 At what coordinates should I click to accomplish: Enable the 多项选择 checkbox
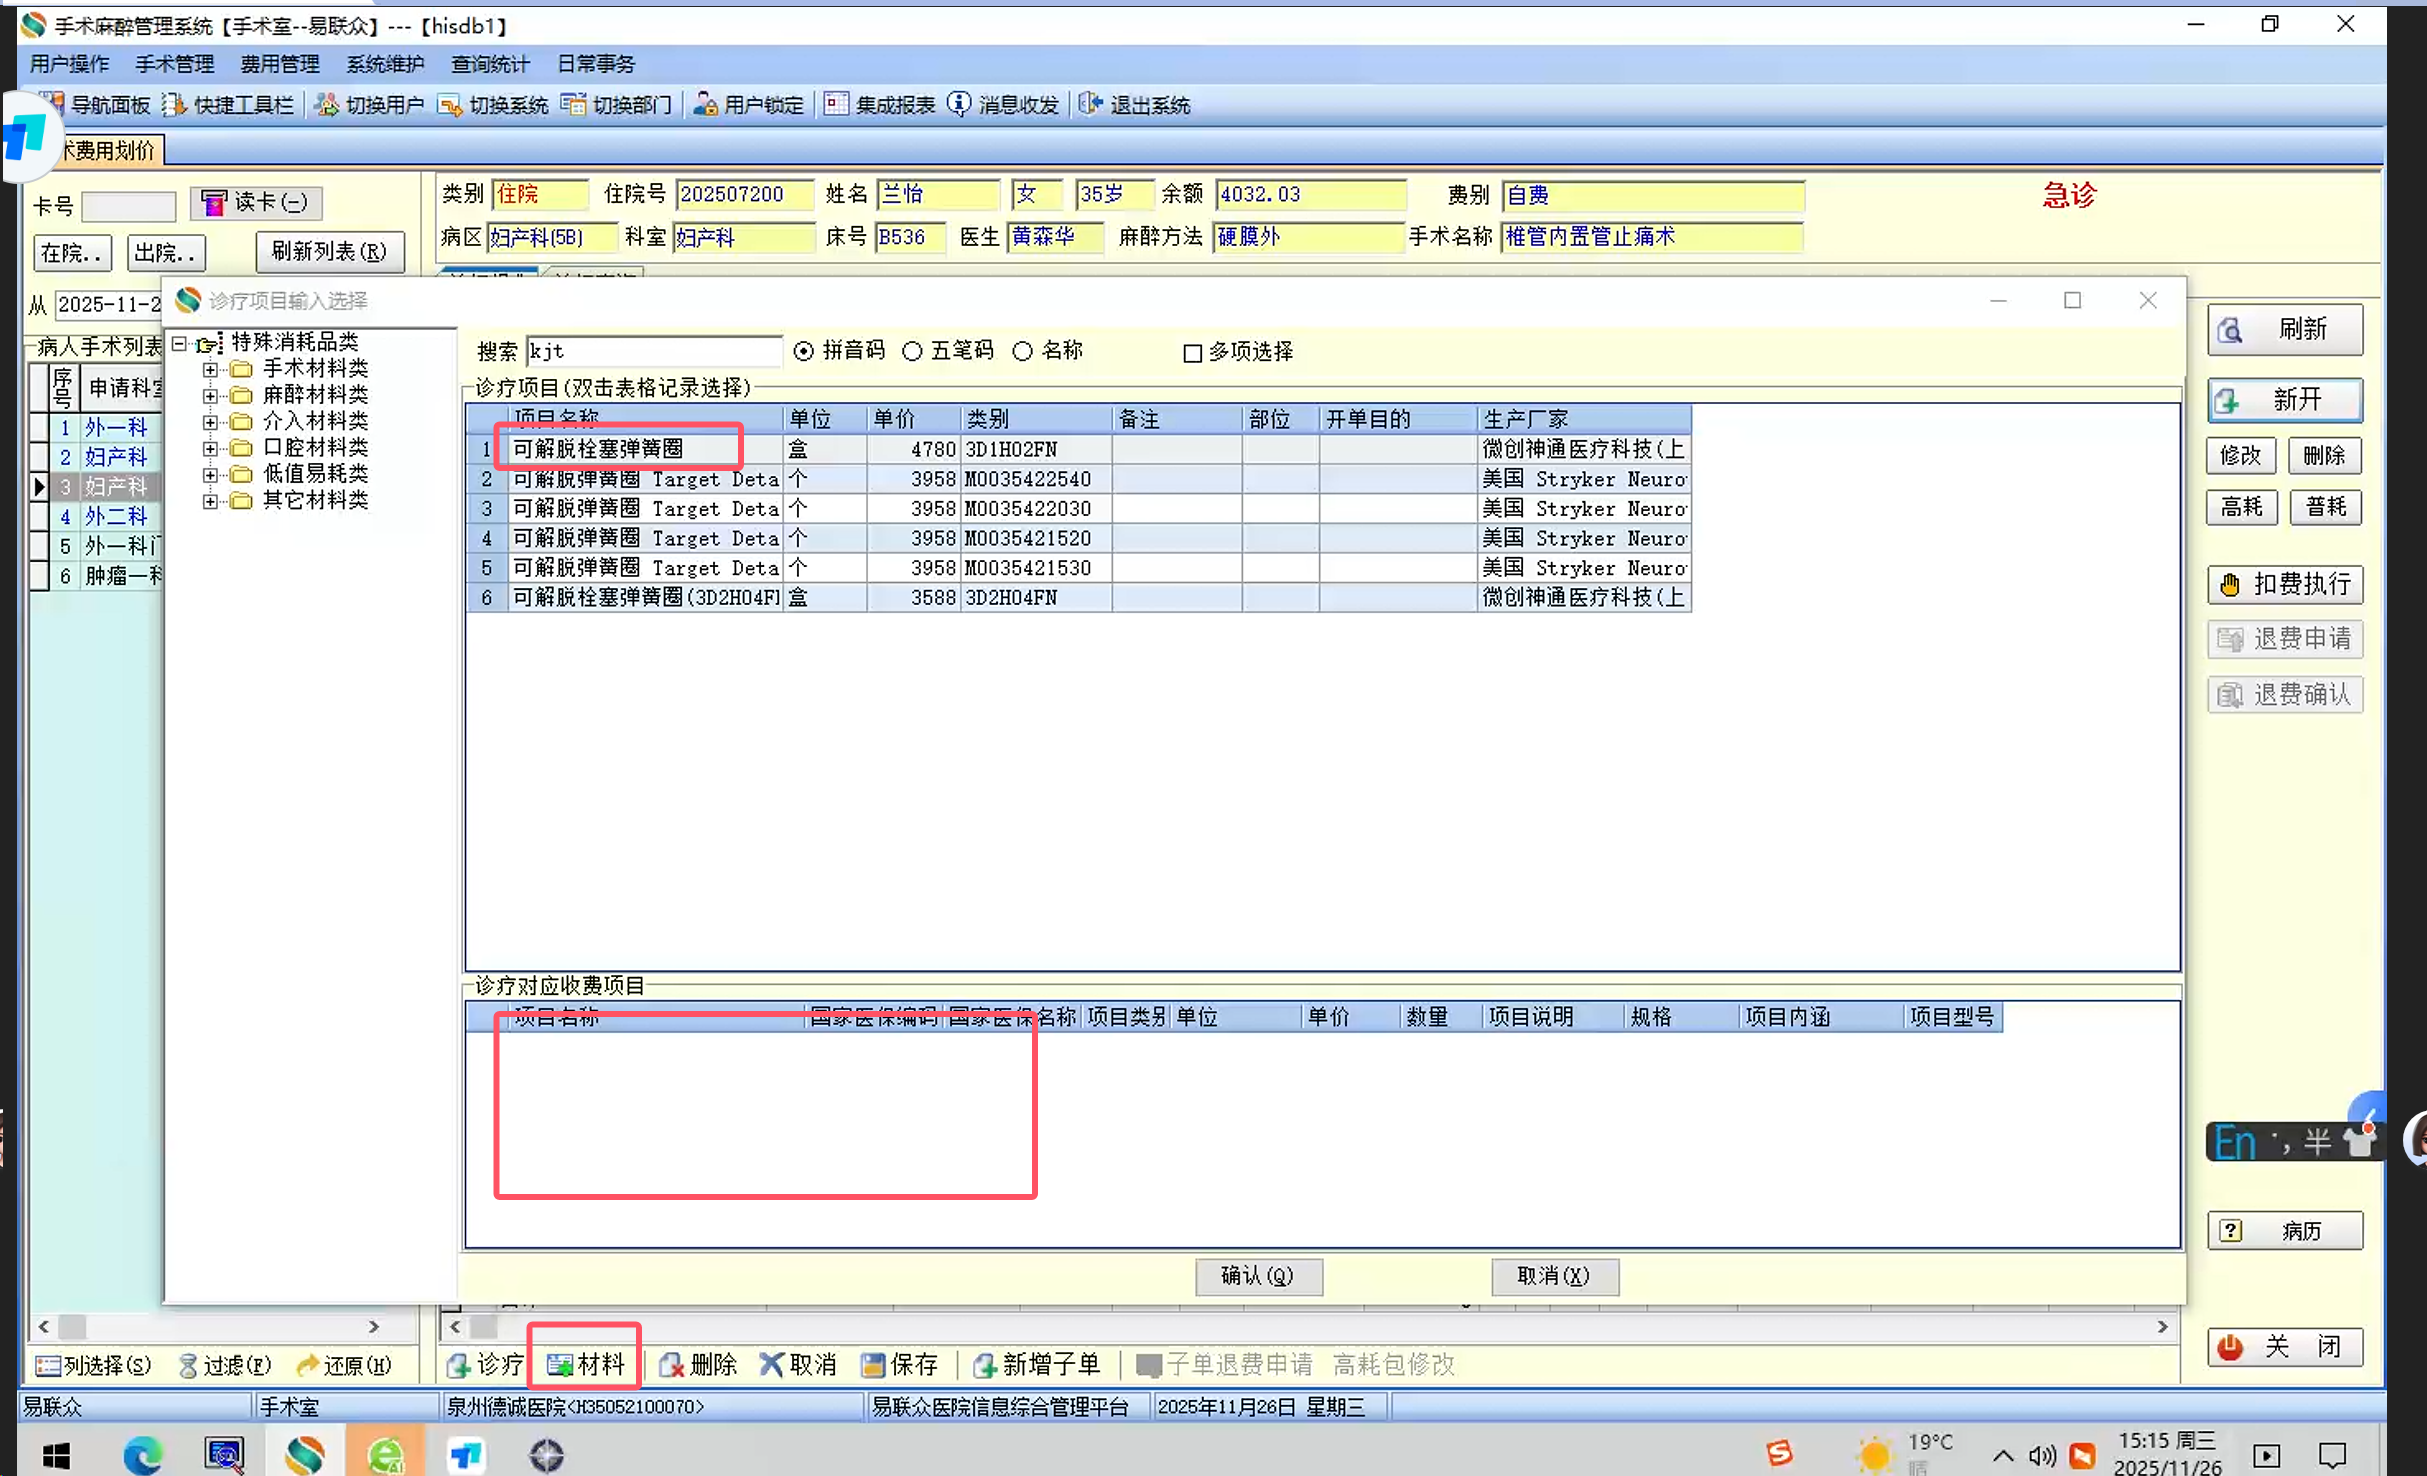pyautogui.click(x=1192, y=353)
